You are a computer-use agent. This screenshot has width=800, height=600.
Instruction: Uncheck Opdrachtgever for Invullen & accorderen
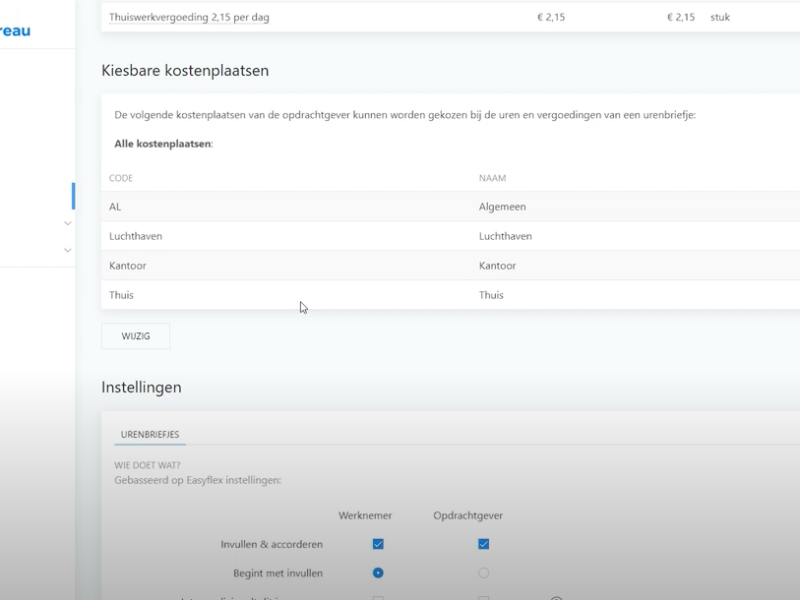point(483,544)
